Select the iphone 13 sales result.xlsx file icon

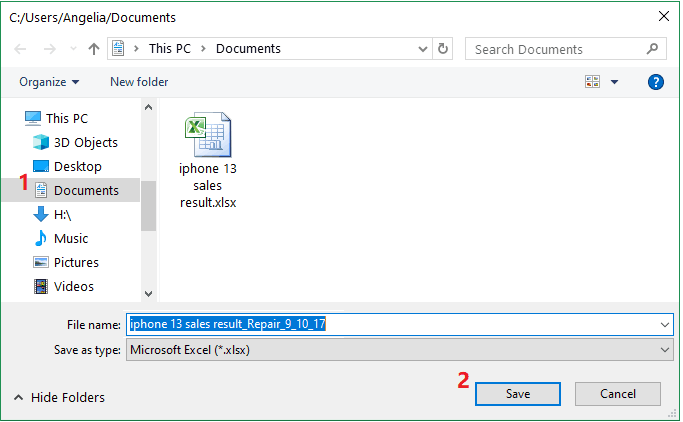click(208, 135)
